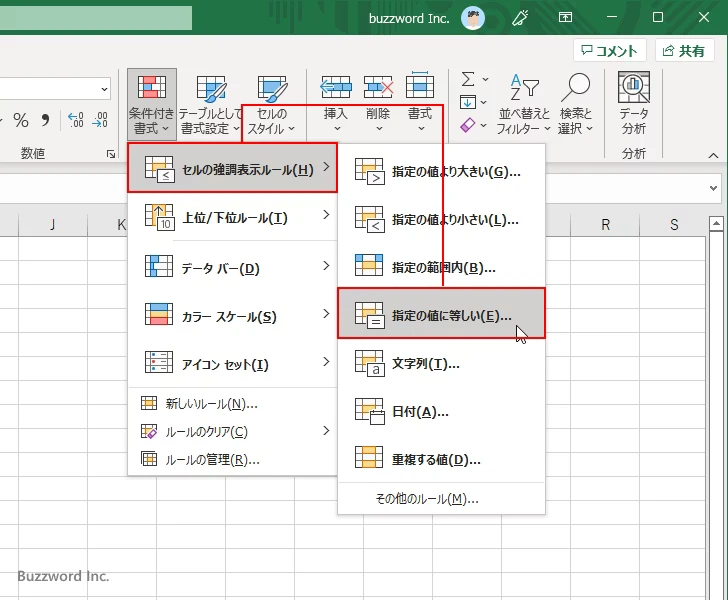Viewport: 728px width, 600px height.
Task: Click the 削除 delete cells icon
Action: pos(378,87)
